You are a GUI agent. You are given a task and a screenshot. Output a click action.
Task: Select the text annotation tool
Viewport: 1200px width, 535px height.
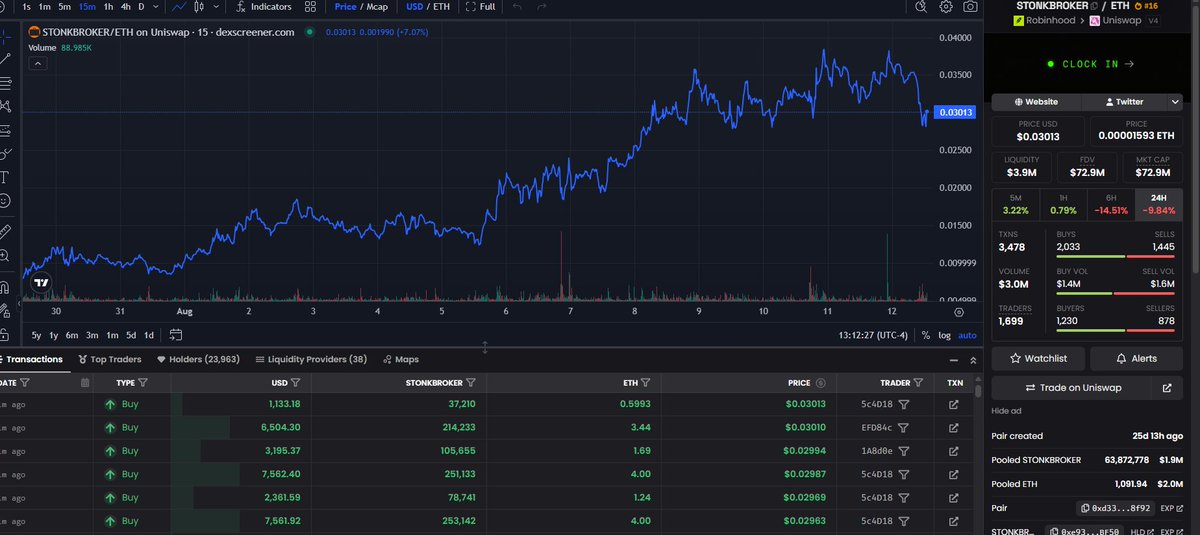[x=6, y=177]
